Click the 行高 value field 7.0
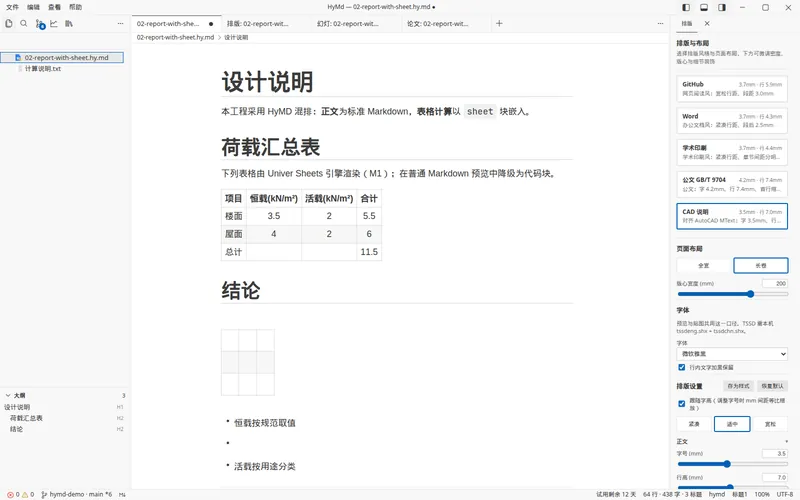800x500 pixels. pyautogui.click(x=775, y=477)
